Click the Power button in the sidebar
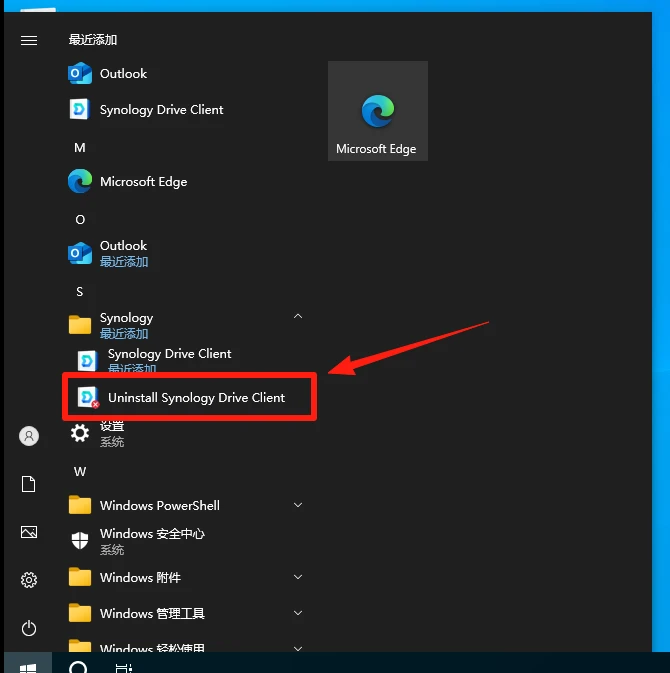 coord(29,628)
